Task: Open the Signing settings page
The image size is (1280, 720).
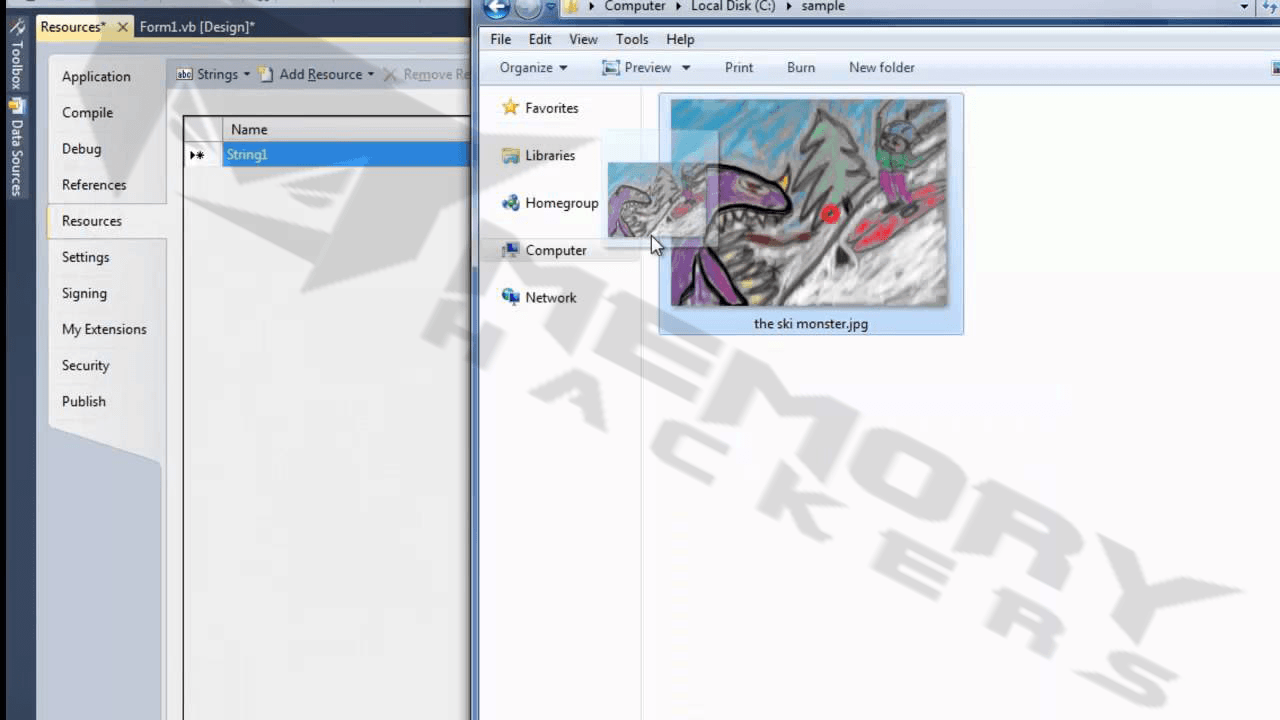Action: point(84,293)
